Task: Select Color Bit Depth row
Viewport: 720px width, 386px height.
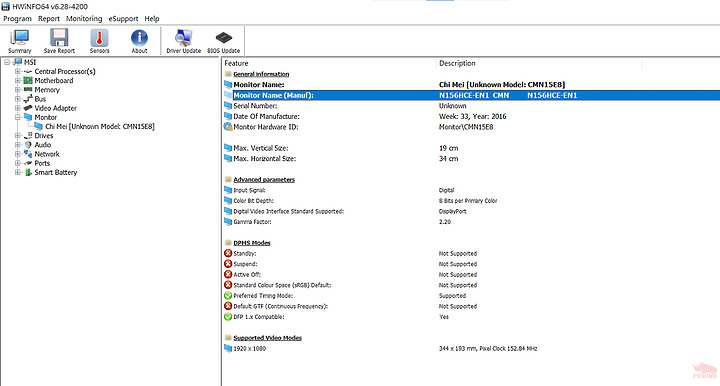Action: coord(471,201)
